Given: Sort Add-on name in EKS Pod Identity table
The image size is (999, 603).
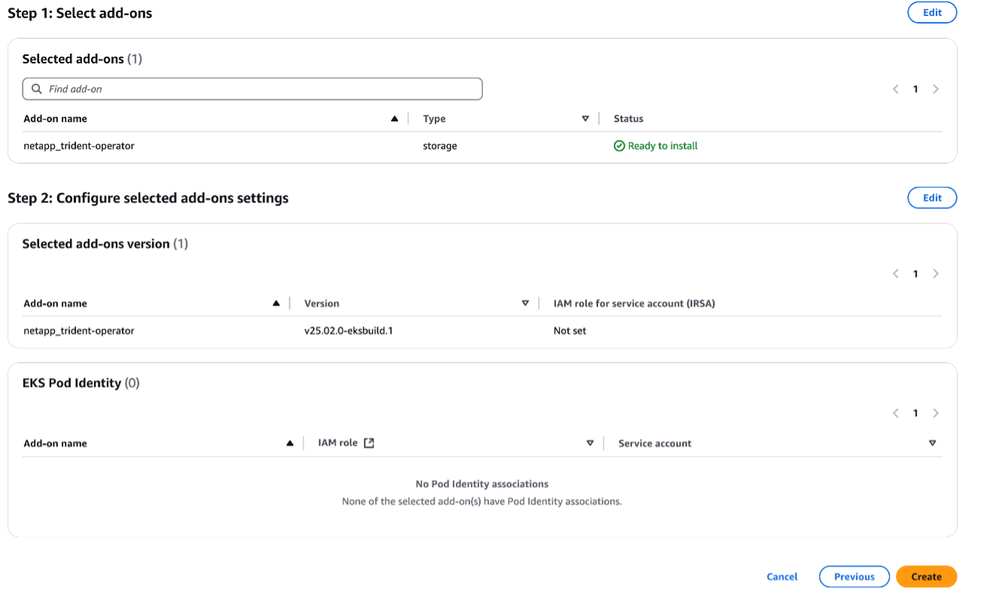Looking at the screenshot, I should pos(290,443).
